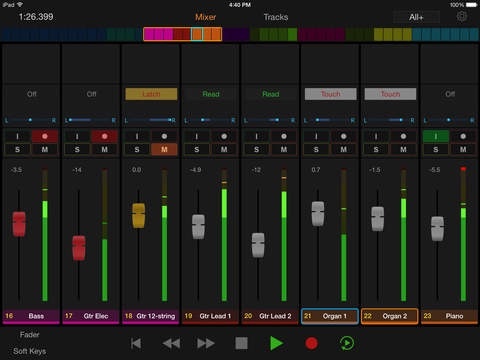The image size is (480, 360).
Task: Open the Soft Keys view
Action: tap(29, 351)
